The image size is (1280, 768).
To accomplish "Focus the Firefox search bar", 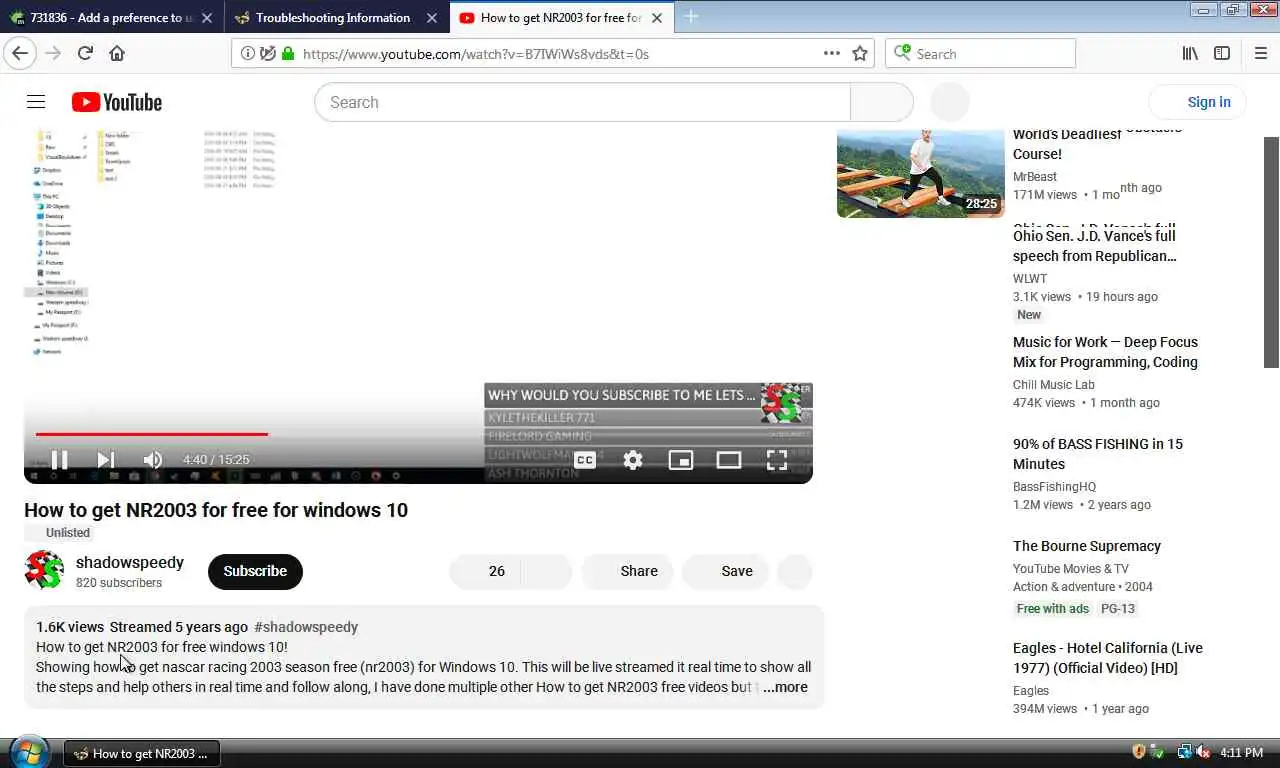I will click(x=980, y=54).
